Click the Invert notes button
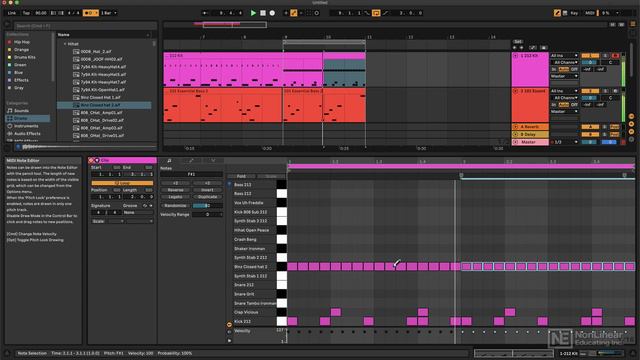Image resolution: width=640 pixels, height=360 pixels. coord(207,190)
